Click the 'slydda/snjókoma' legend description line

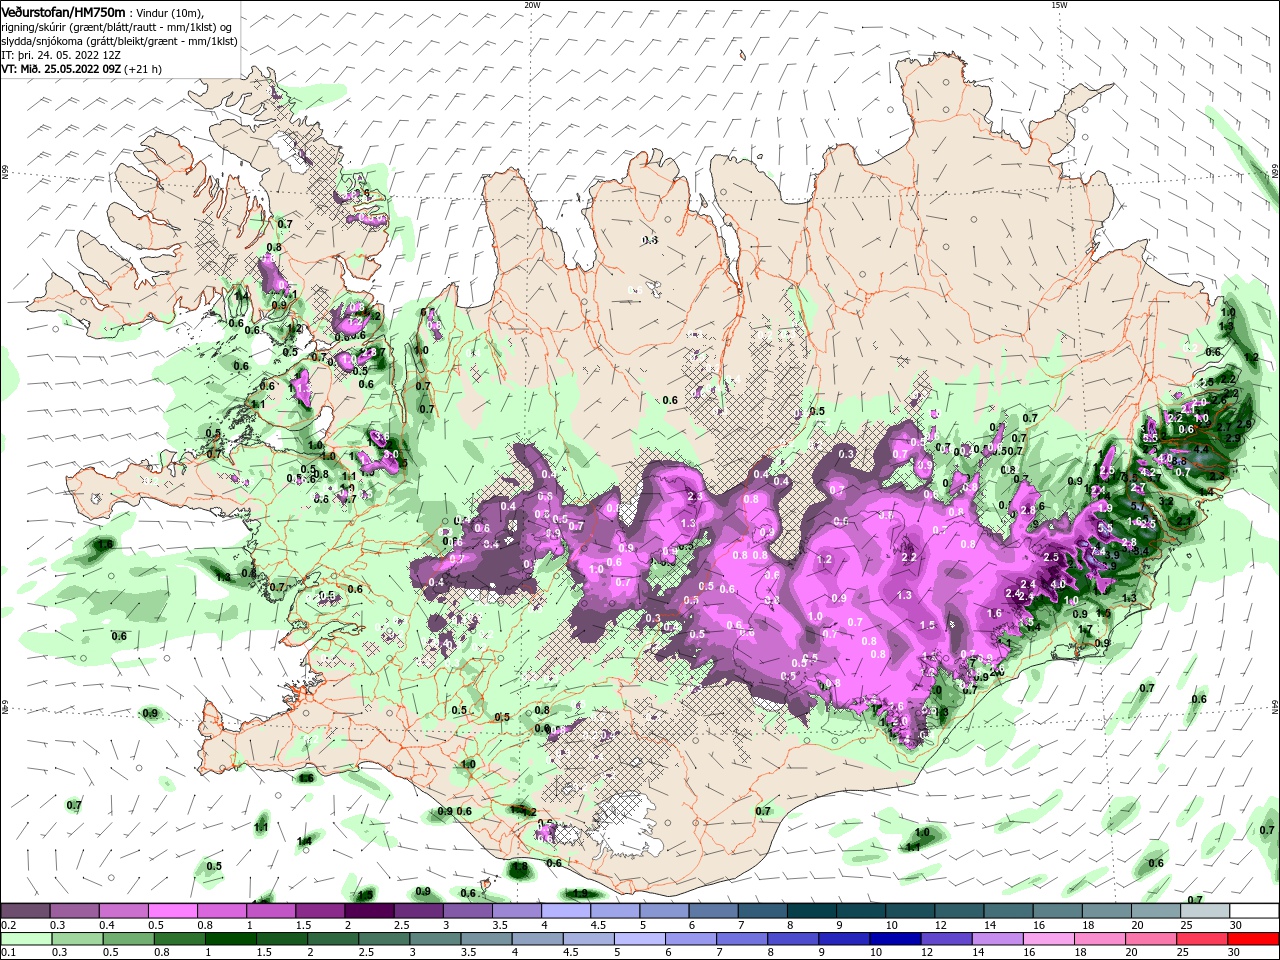(119, 41)
